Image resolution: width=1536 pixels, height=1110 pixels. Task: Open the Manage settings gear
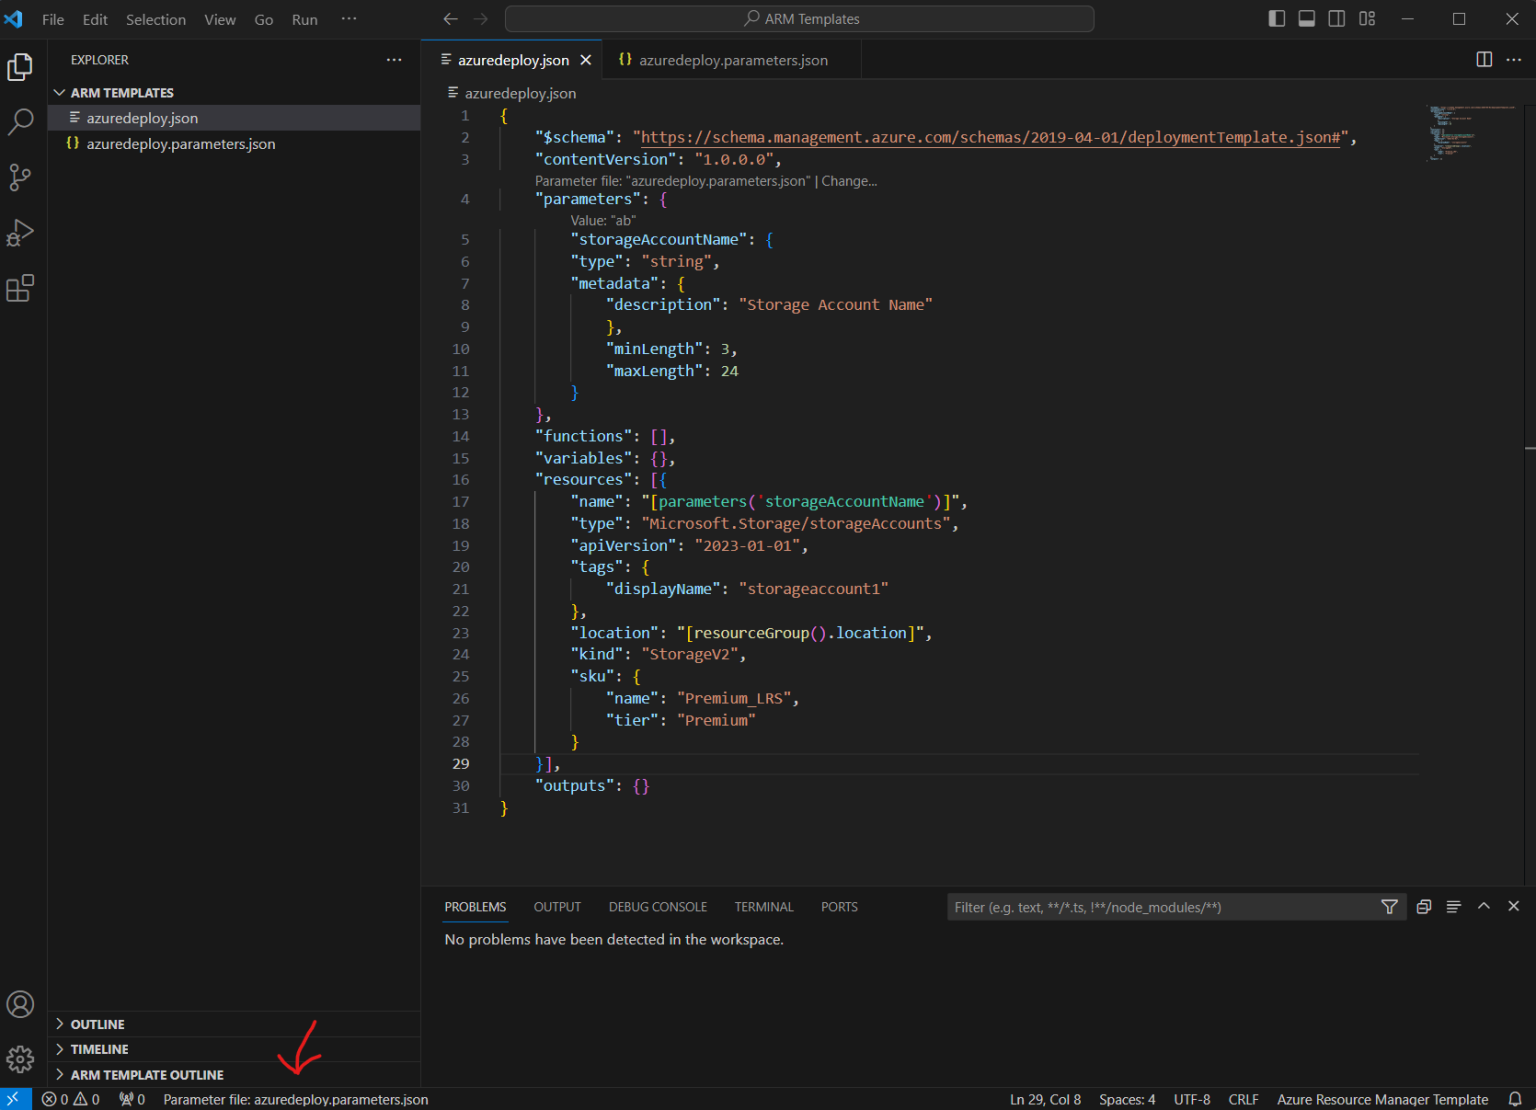pyautogui.click(x=20, y=1059)
